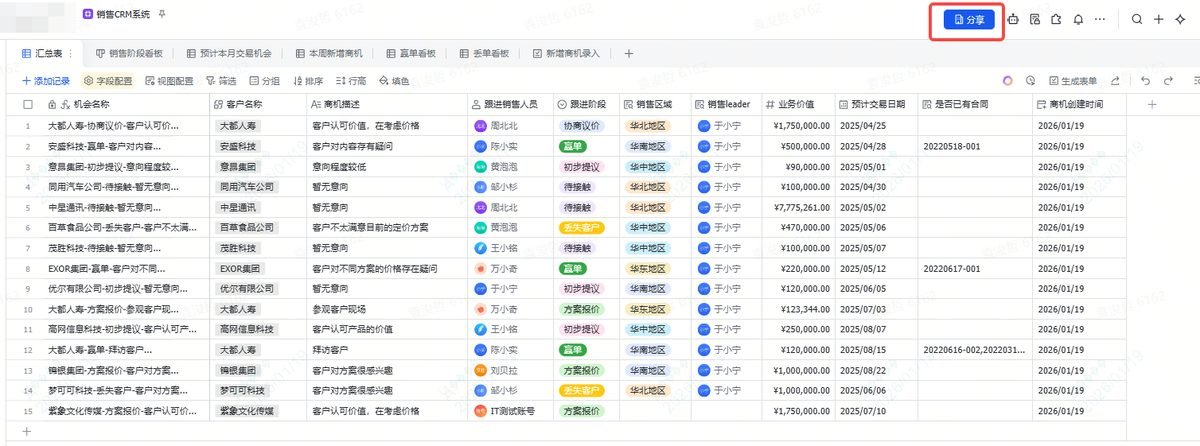Add a new view with the tab plus
This screenshot has width=1200, height=446.
(628, 53)
